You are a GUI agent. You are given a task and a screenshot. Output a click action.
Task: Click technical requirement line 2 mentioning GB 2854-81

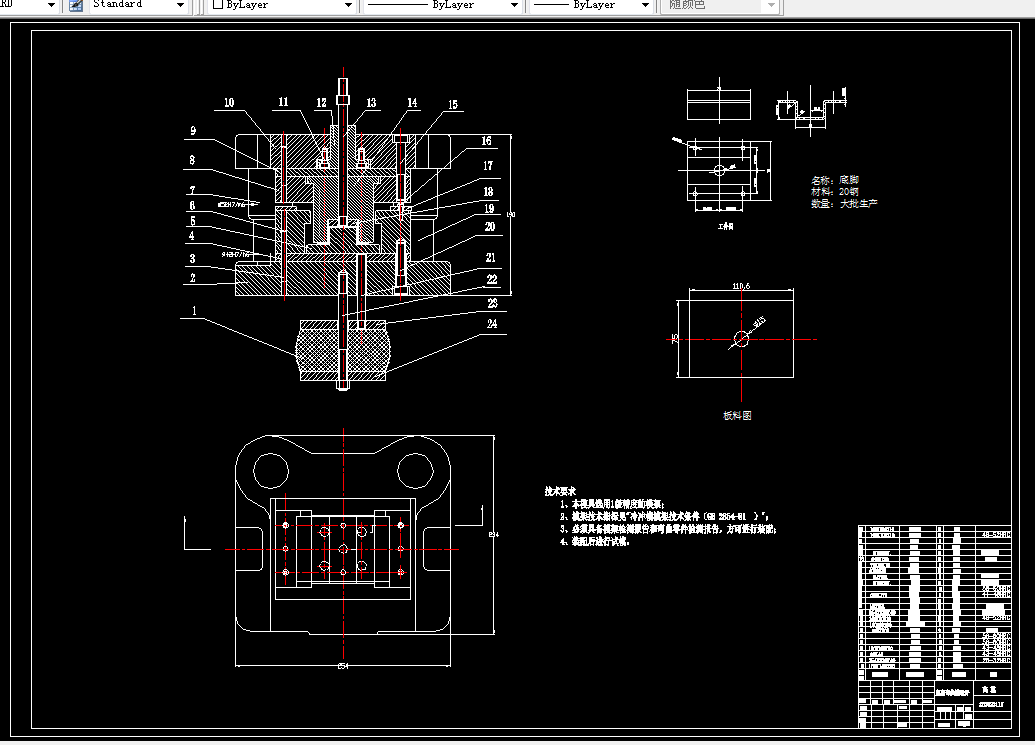[x=665, y=516]
